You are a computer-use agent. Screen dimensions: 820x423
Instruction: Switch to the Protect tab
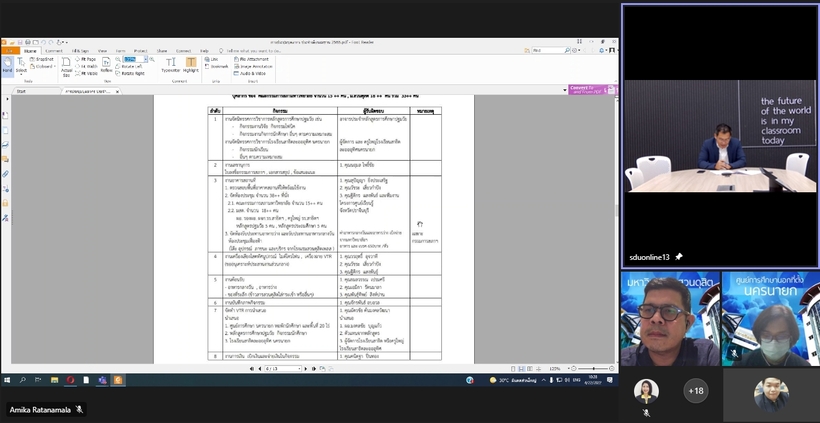140,51
